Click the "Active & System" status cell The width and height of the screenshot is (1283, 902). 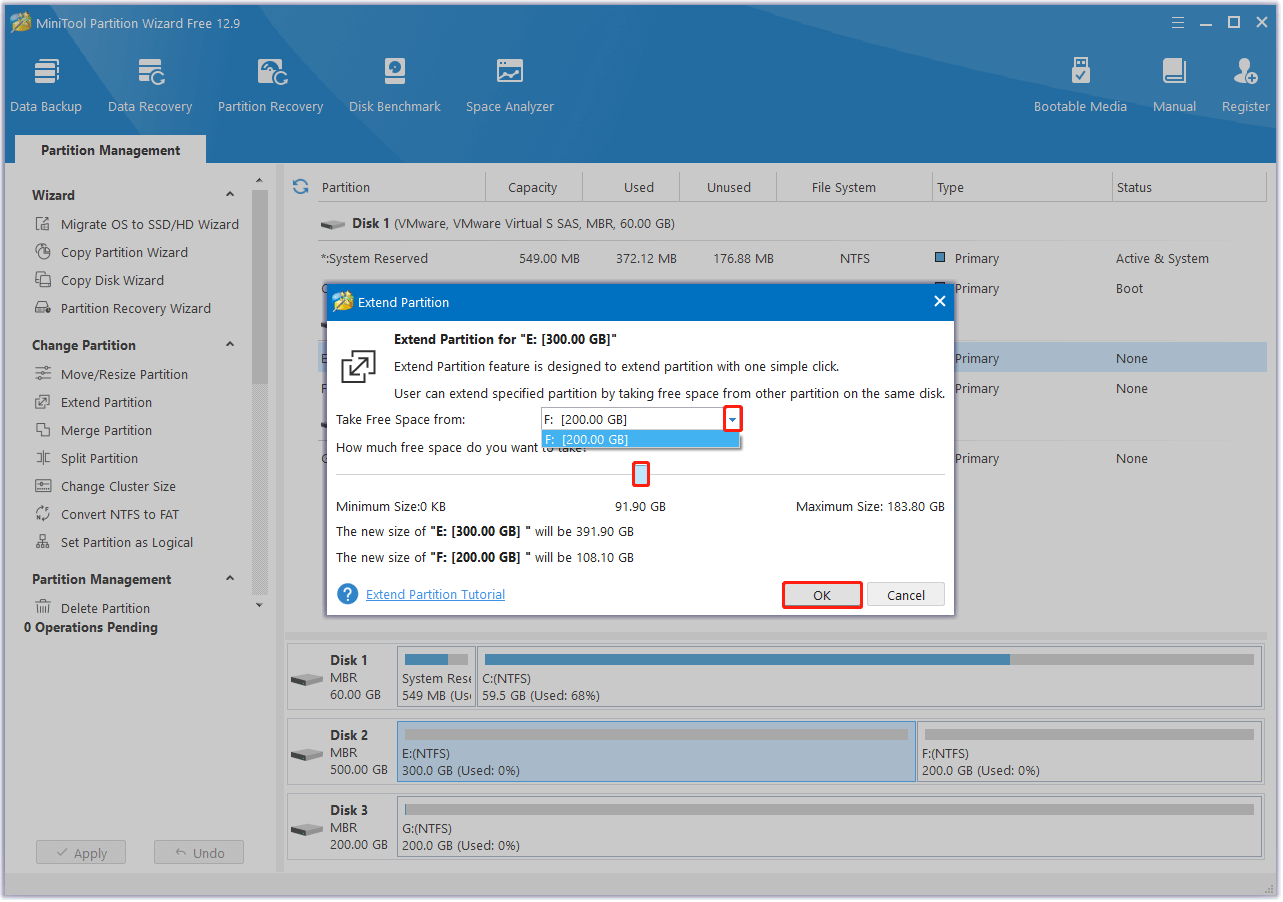tap(1162, 258)
